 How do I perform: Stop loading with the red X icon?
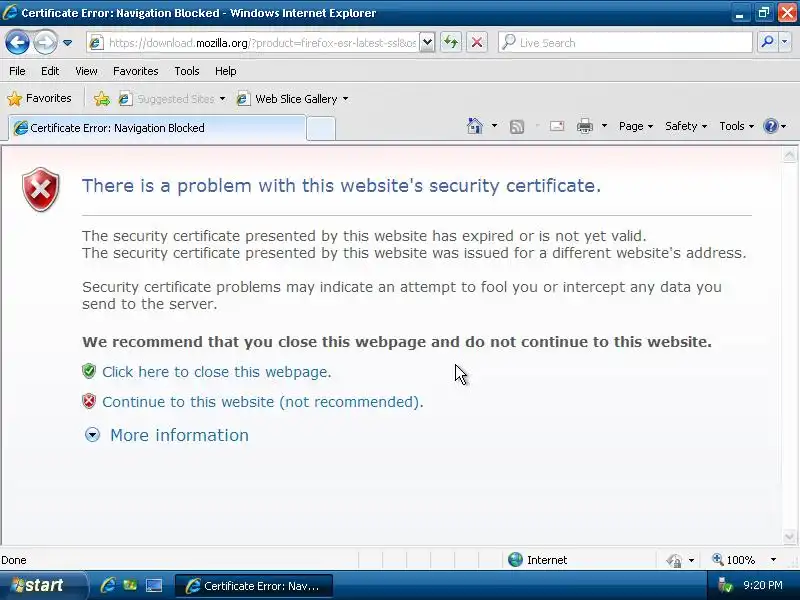click(x=477, y=42)
